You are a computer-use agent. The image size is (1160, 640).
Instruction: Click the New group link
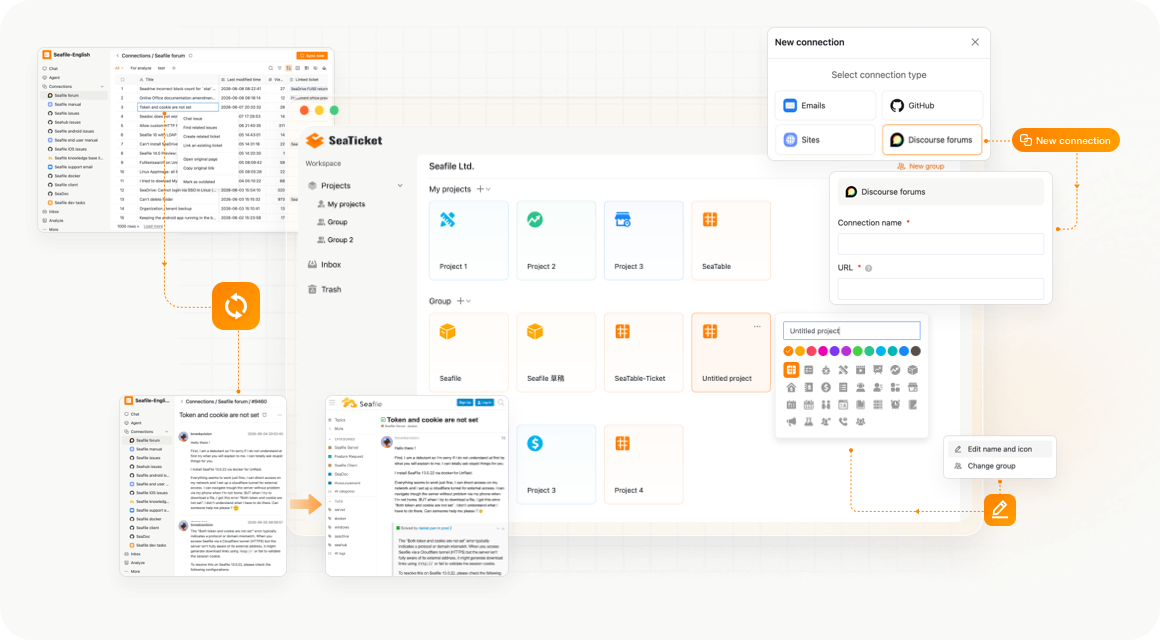point(921,166)
